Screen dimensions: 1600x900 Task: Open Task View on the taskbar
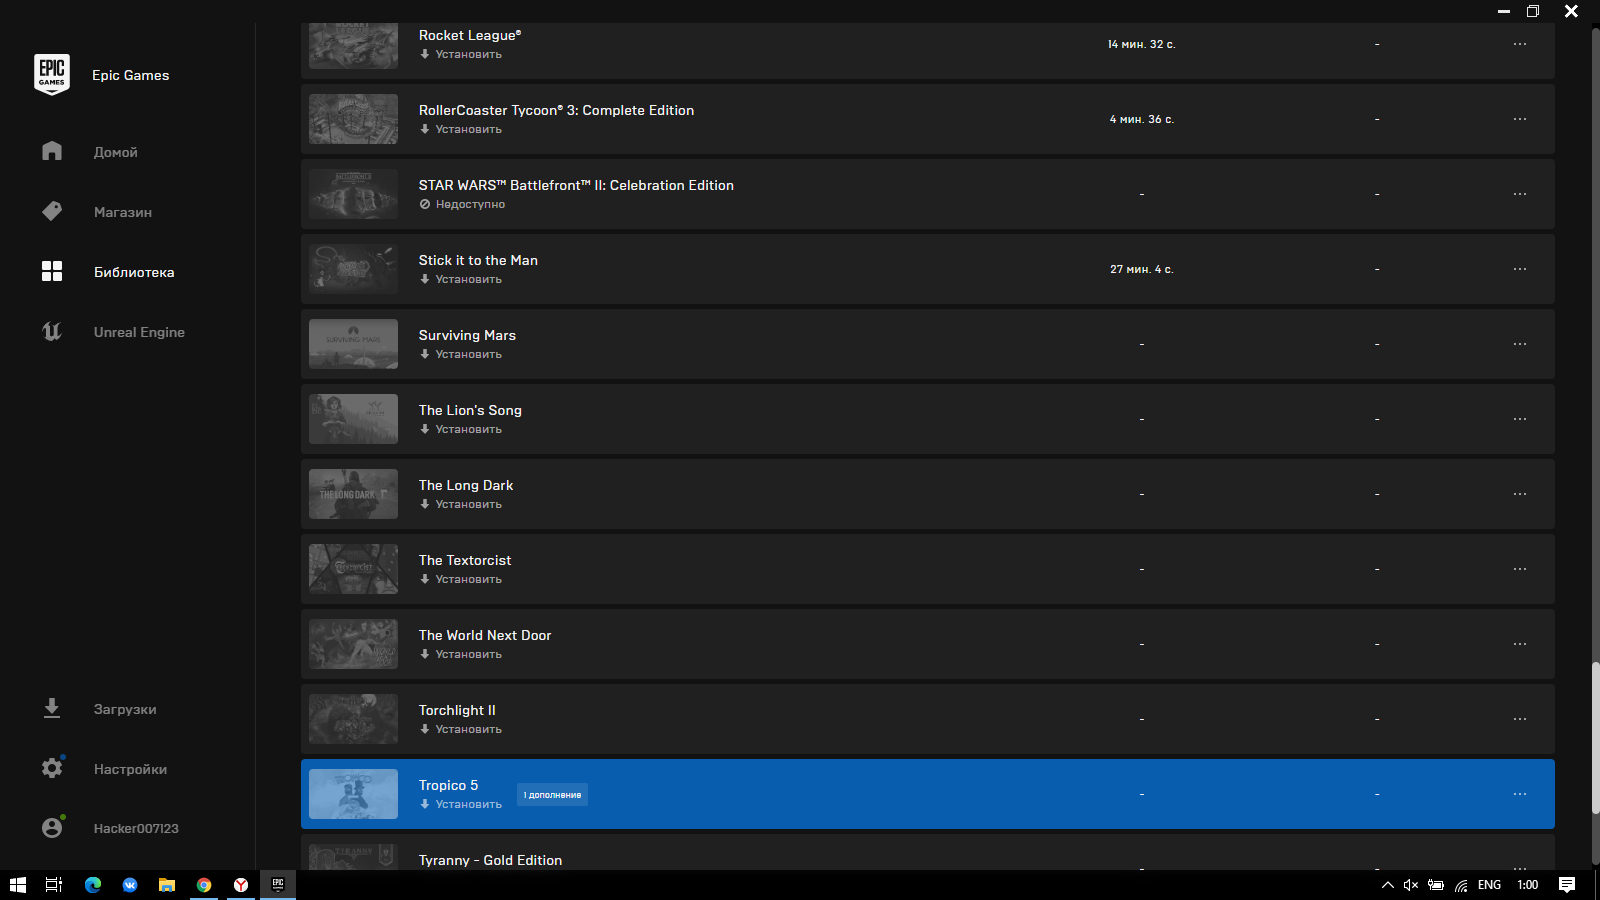click(x=54, y=885)
